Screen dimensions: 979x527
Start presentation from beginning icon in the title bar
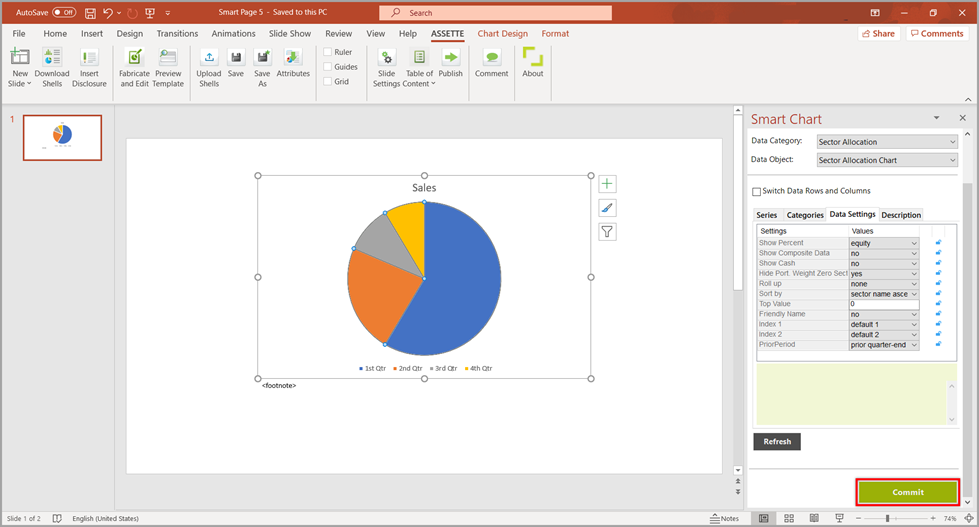[x=150, y=12]
